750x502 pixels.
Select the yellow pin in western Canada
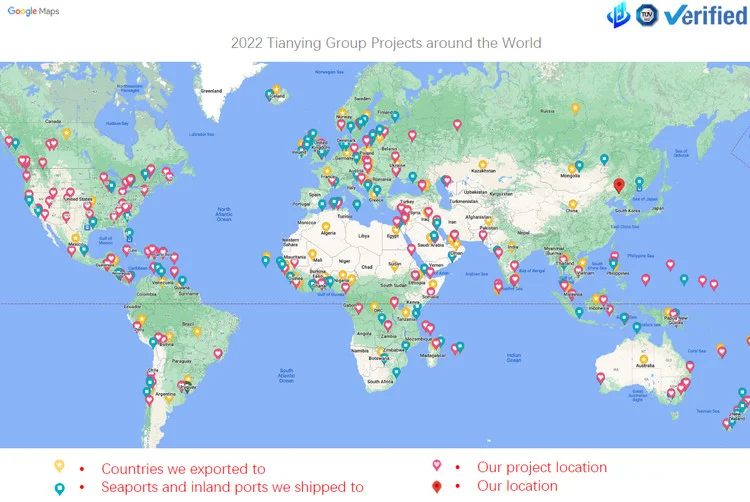66,133
